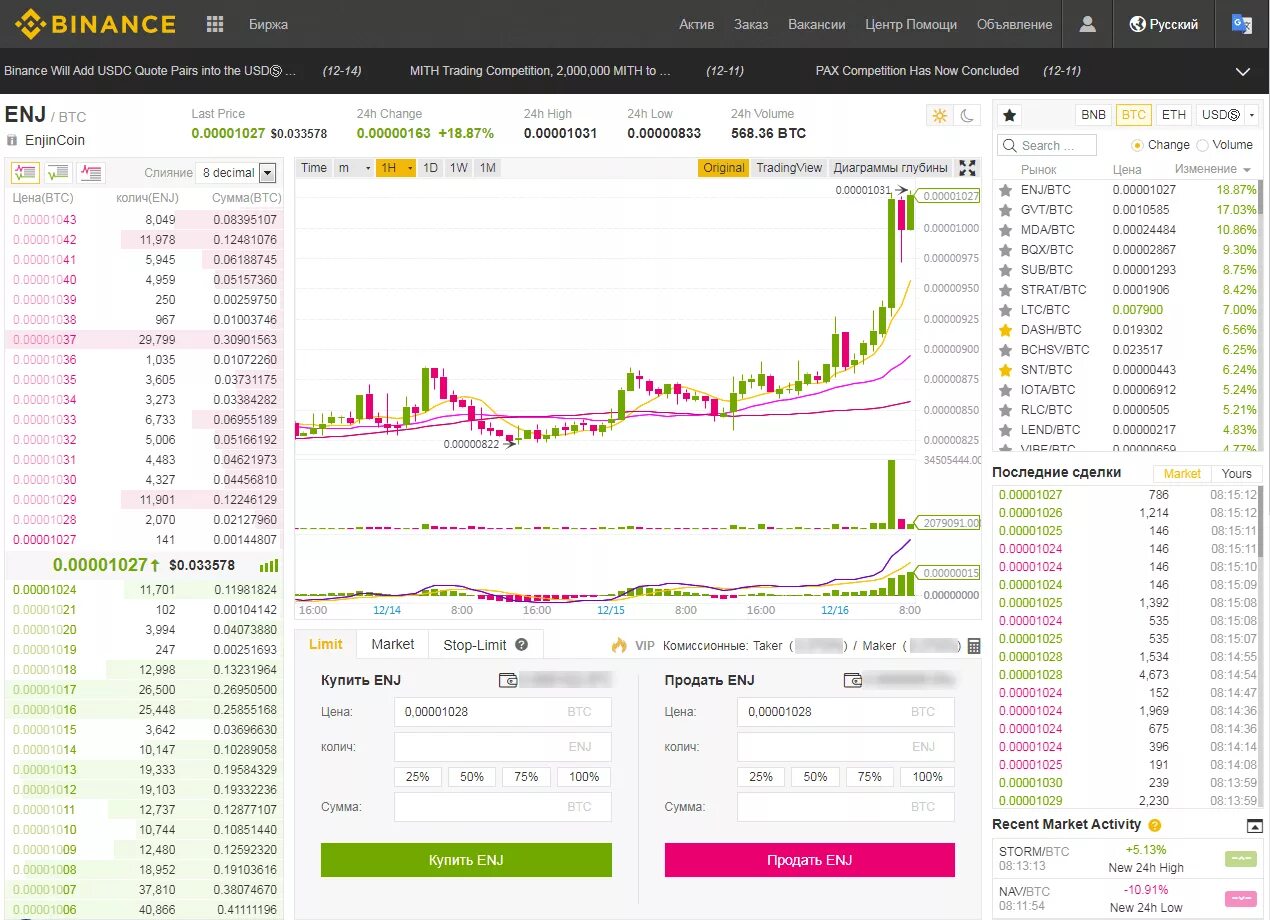1270x920 pixels.
Task: Click the VIP flame icon
Action: [619, 645]
